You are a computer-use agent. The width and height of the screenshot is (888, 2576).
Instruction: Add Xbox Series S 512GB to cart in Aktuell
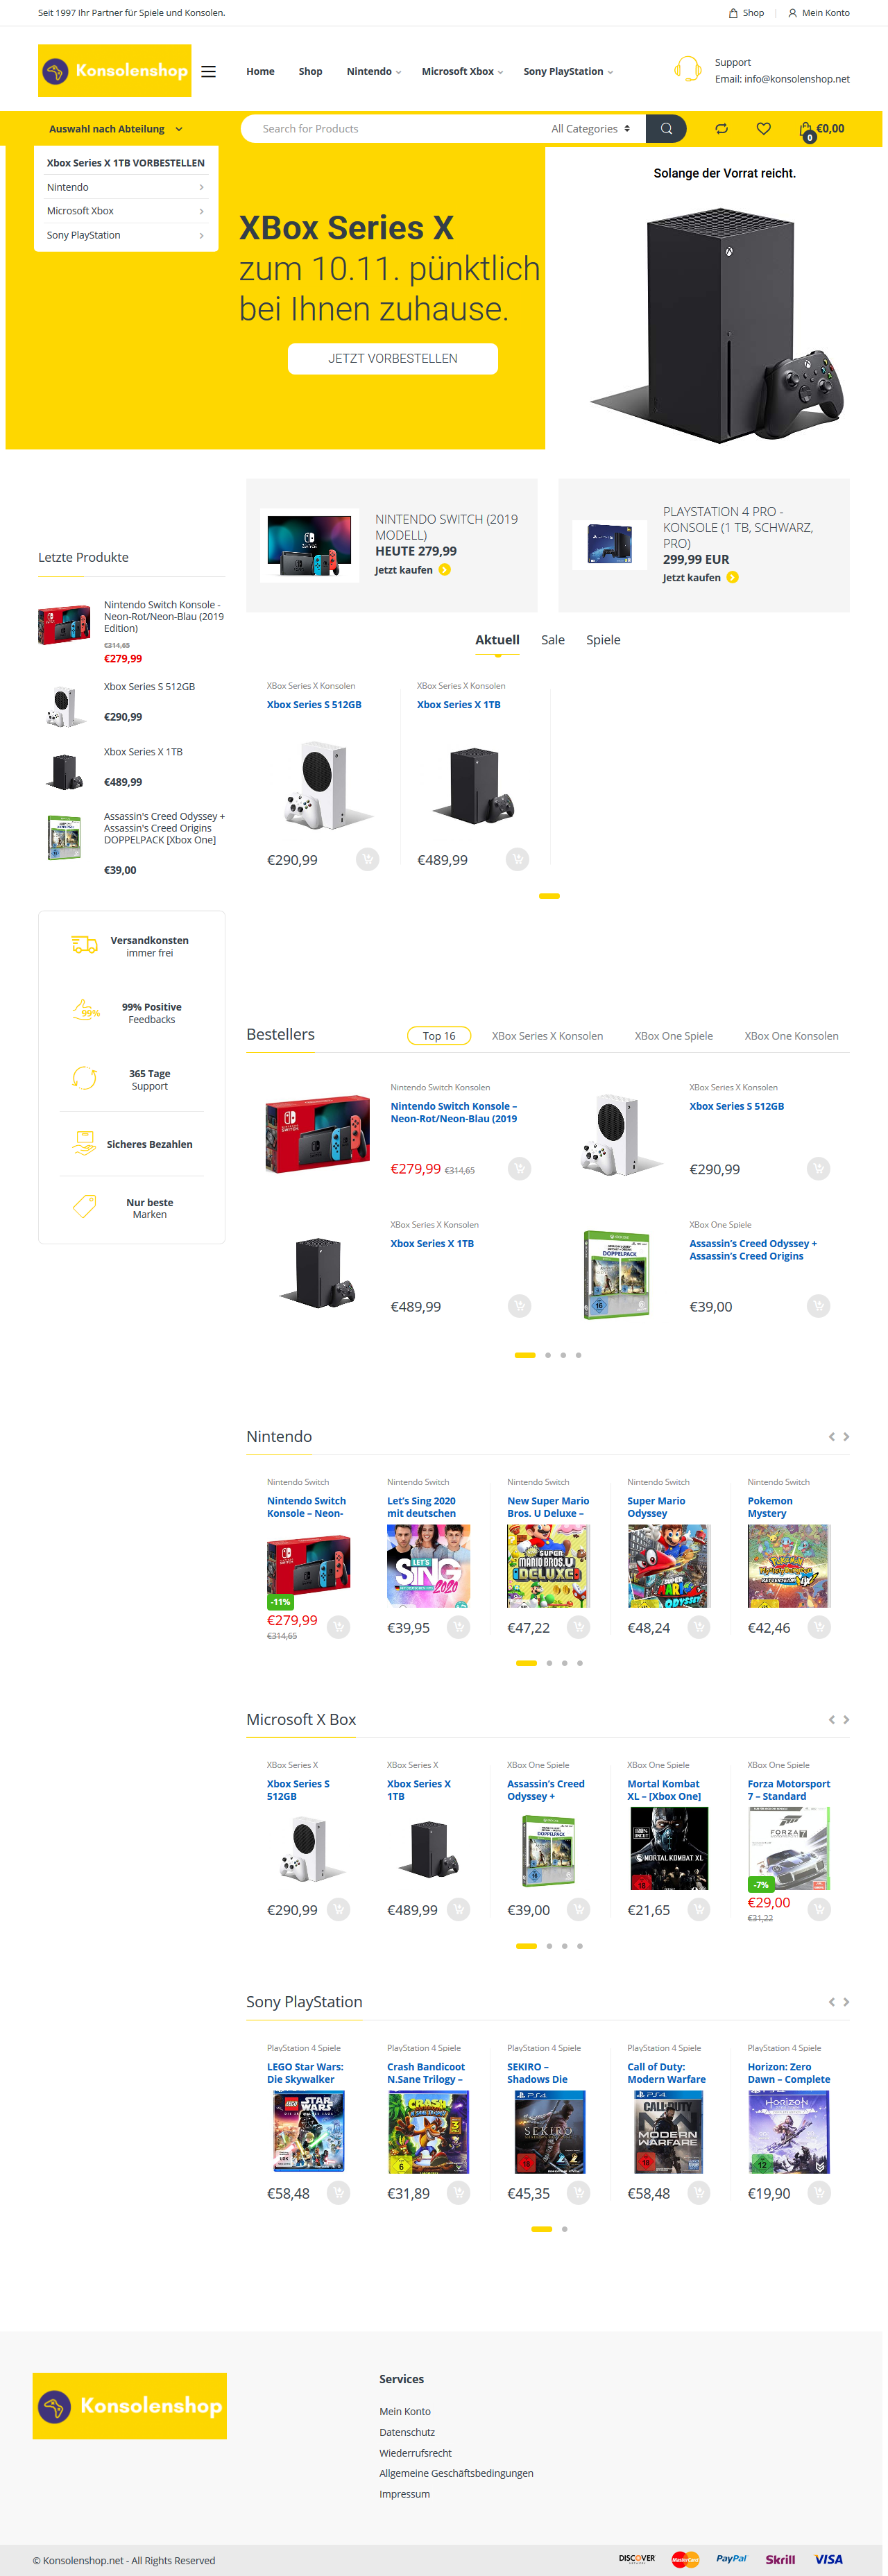click(367, 859)
